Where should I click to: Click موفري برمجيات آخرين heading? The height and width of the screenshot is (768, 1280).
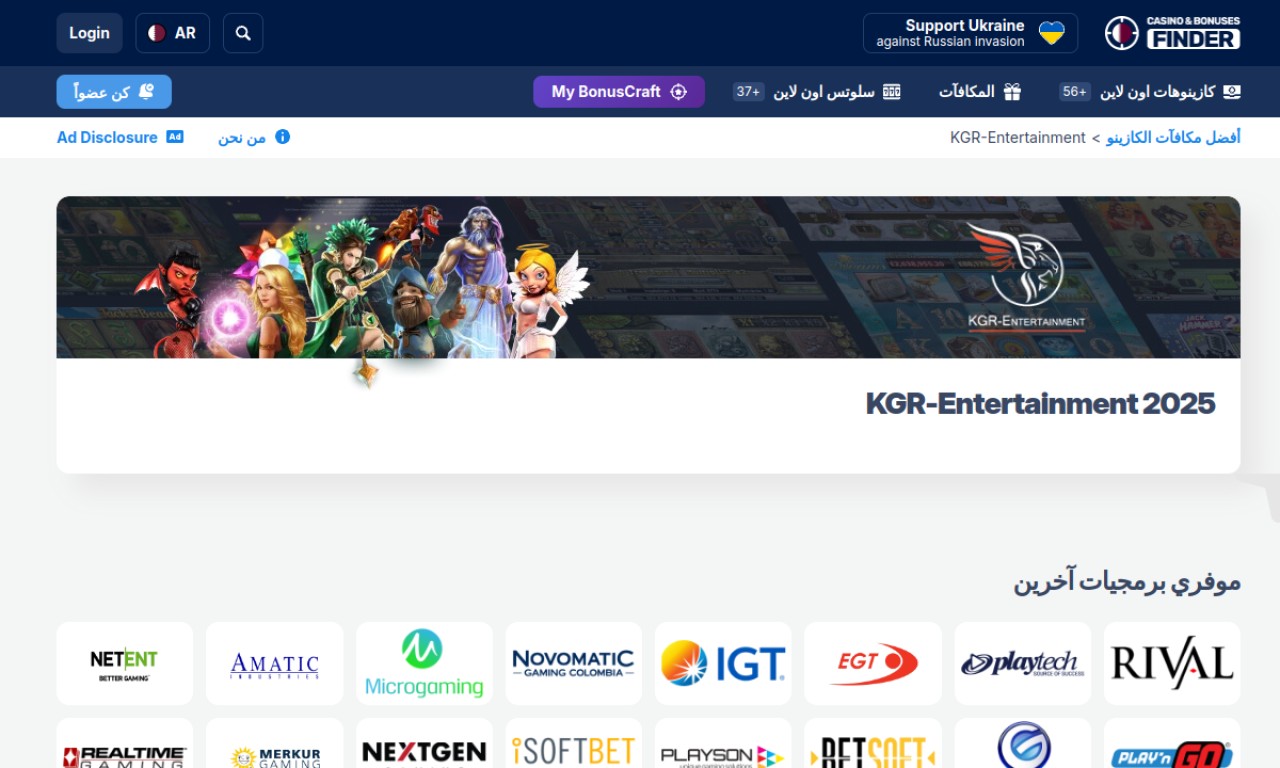(1127, 581)
